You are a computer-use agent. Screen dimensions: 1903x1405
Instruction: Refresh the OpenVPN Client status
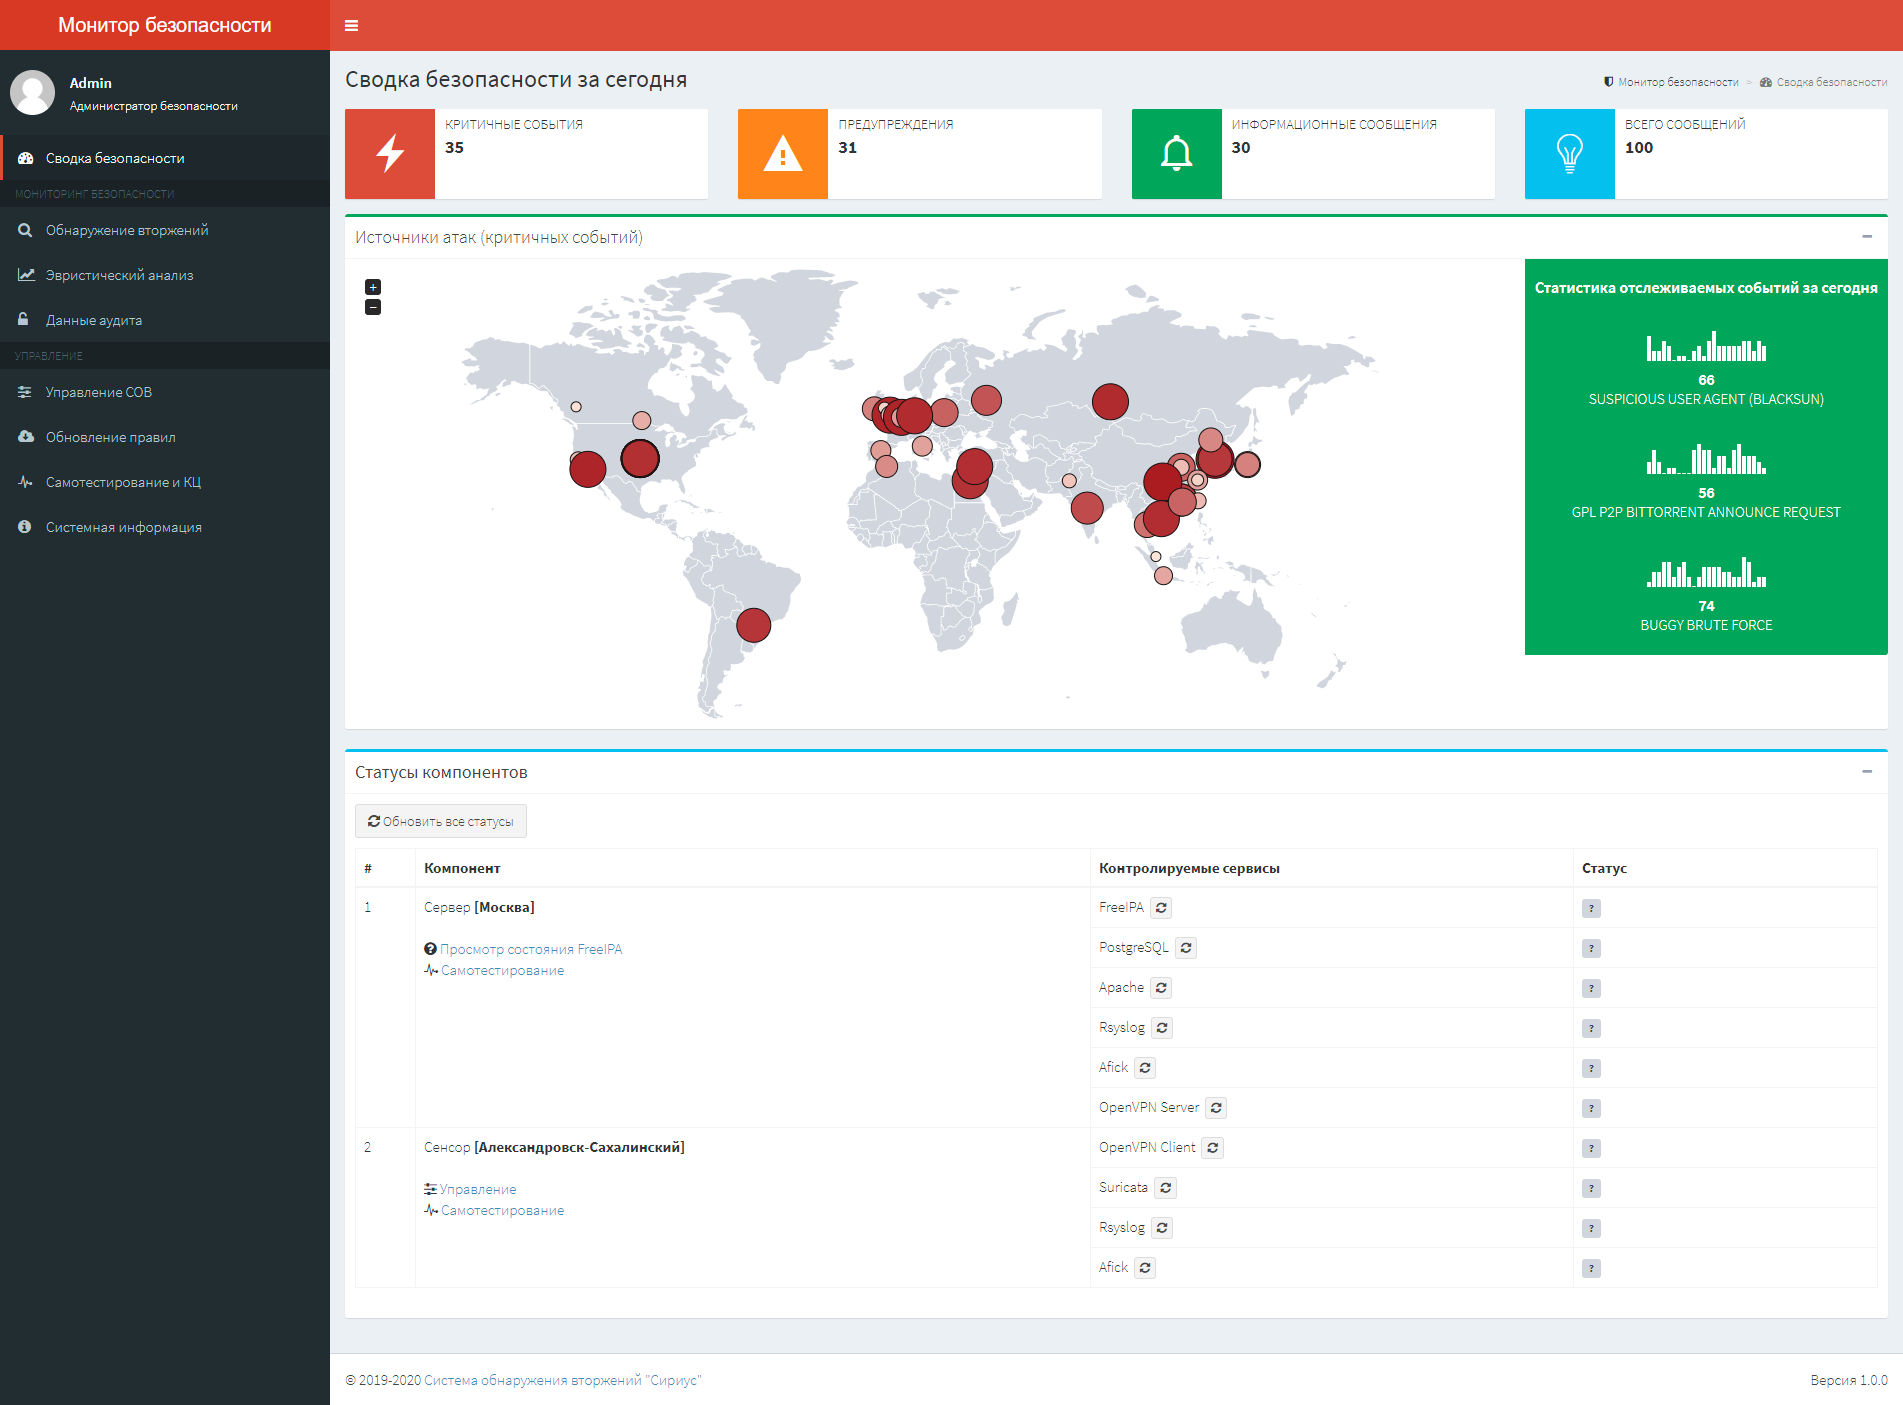pyautogui.click(x=1213, y=1148)
